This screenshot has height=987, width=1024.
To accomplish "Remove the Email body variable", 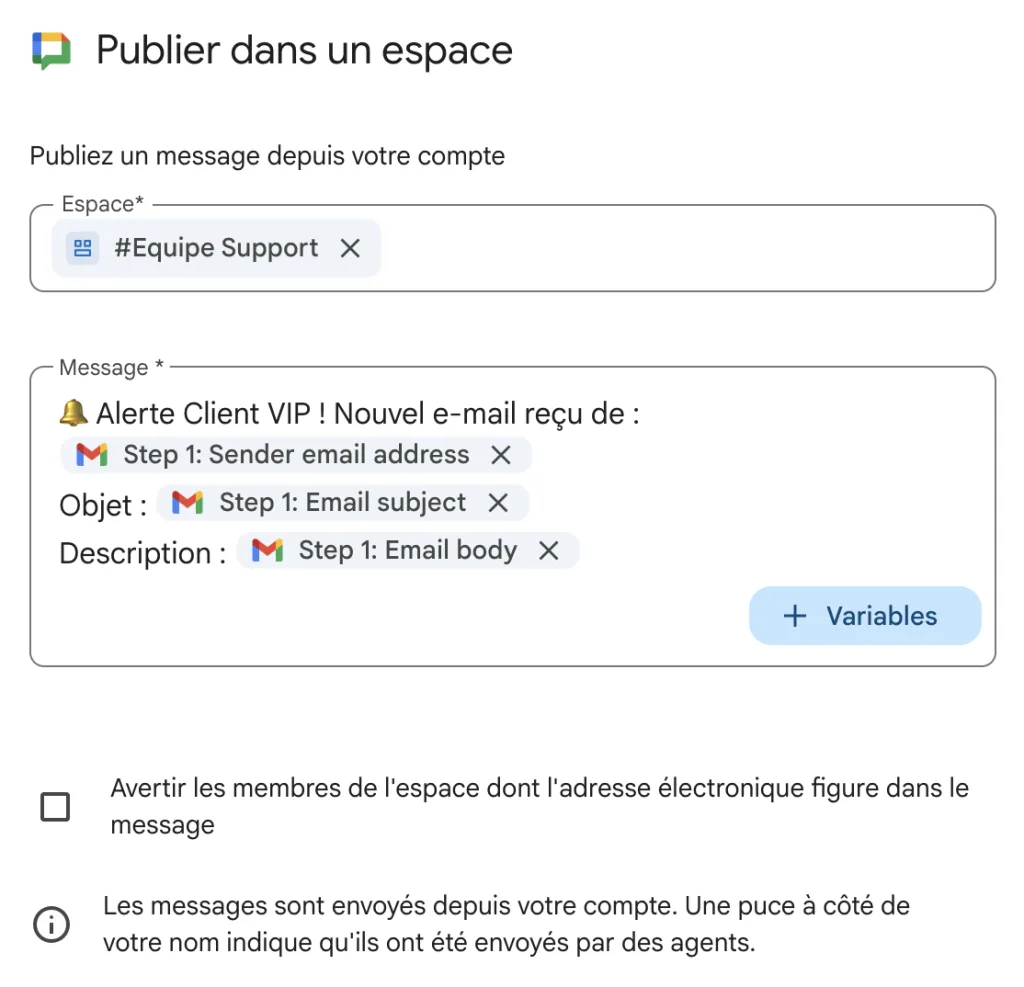I will point(547,550).
